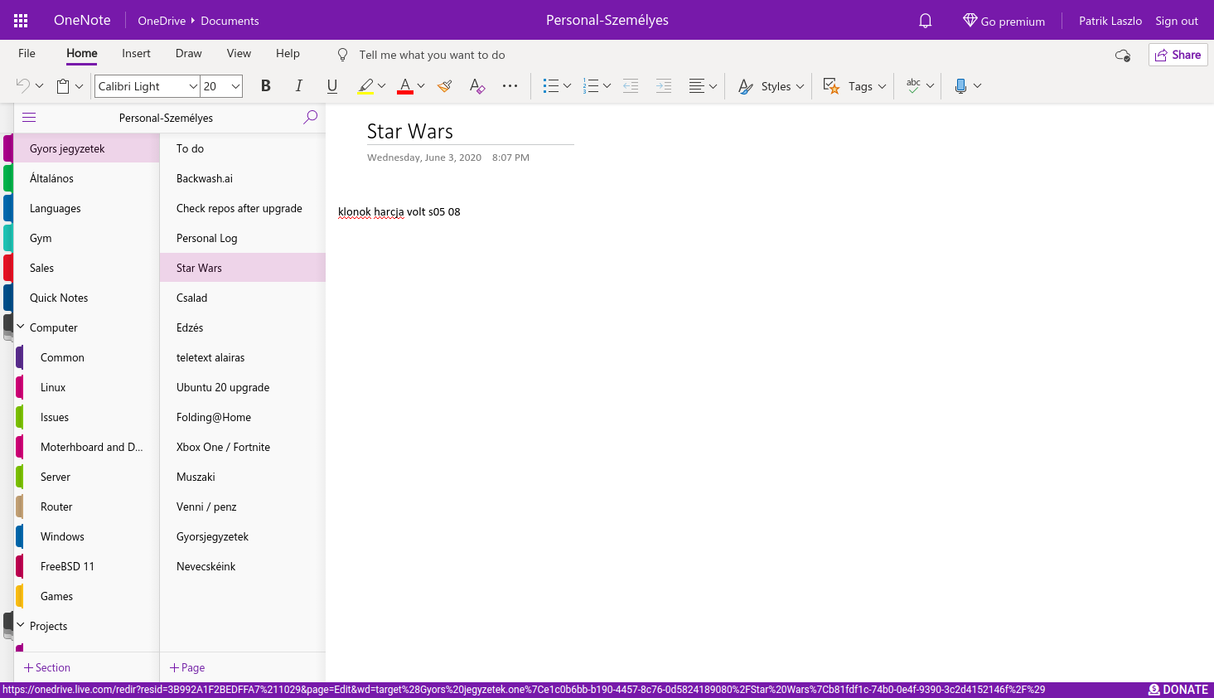
Task: Pick a highlight color from the swatch
Action: click(x=366, y=86)
